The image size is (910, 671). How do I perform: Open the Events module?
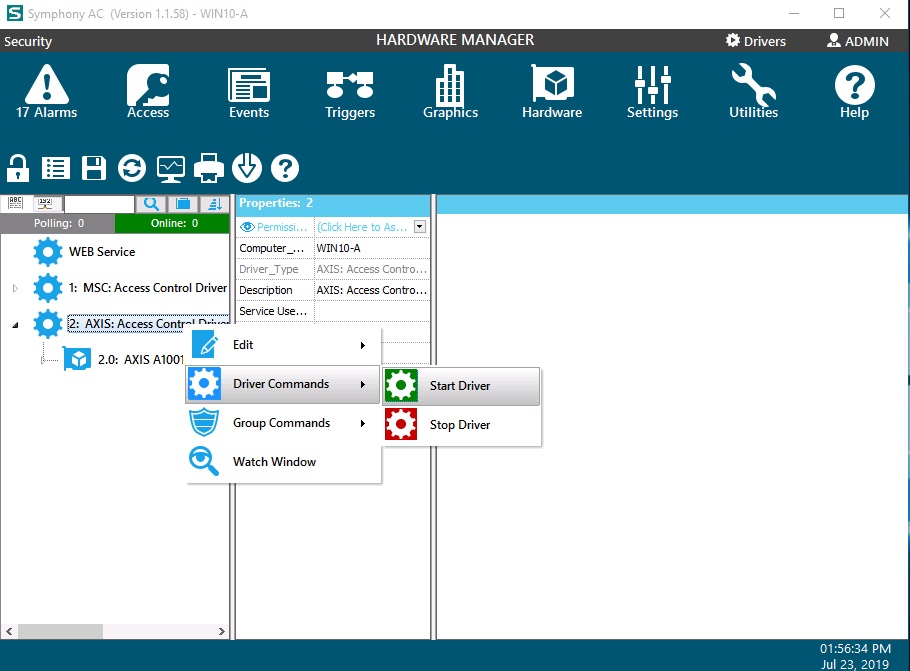point(249,92)
